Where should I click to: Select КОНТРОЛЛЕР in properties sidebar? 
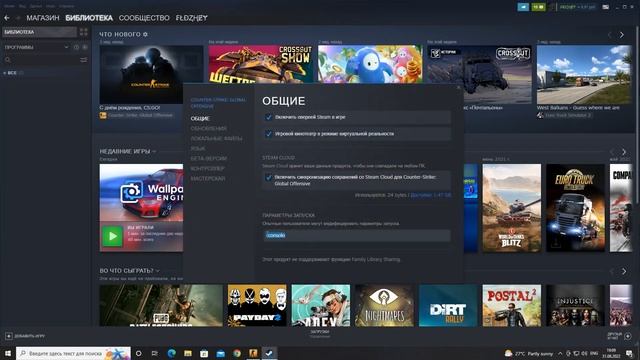[207, 169]
